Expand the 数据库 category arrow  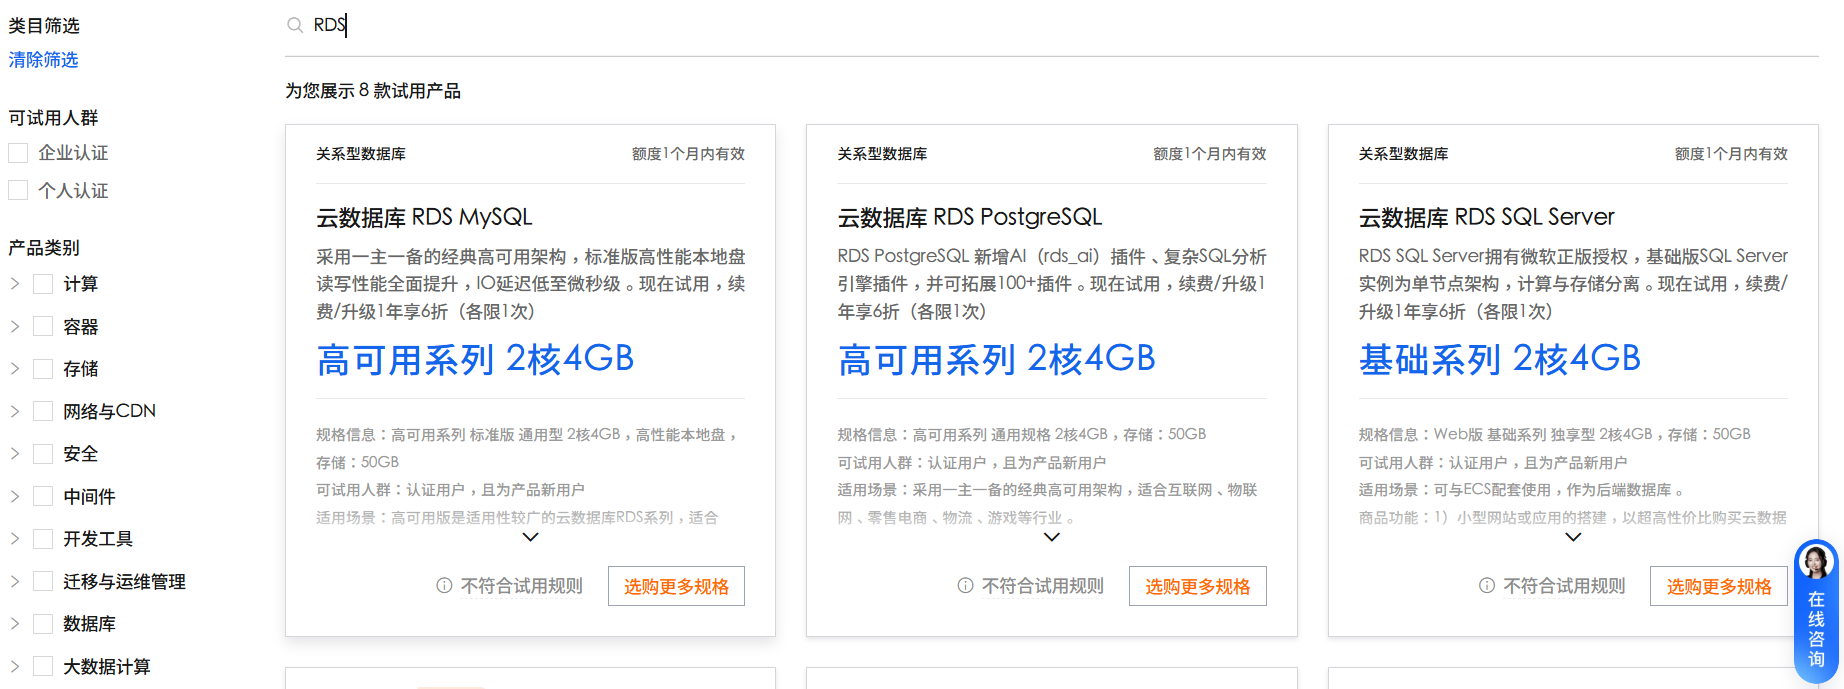pyautogui.click(x=15, y=624)
